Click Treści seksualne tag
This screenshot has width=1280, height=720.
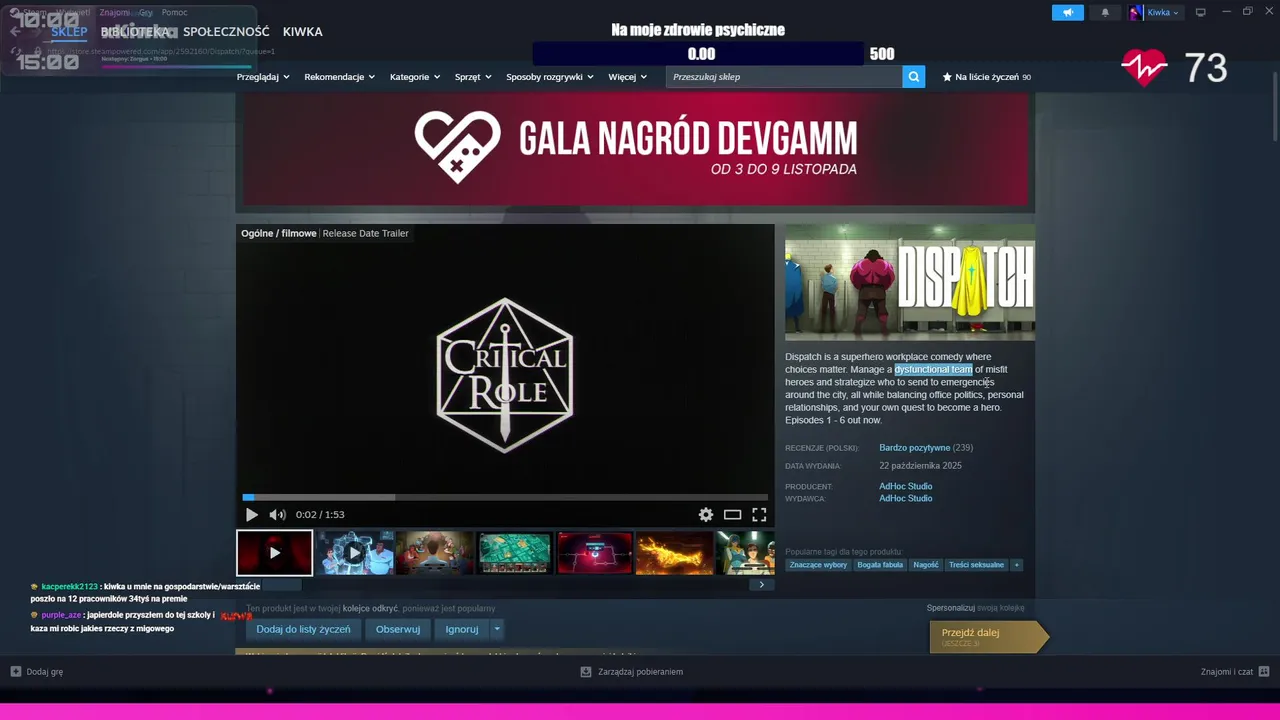coord(976,565)
